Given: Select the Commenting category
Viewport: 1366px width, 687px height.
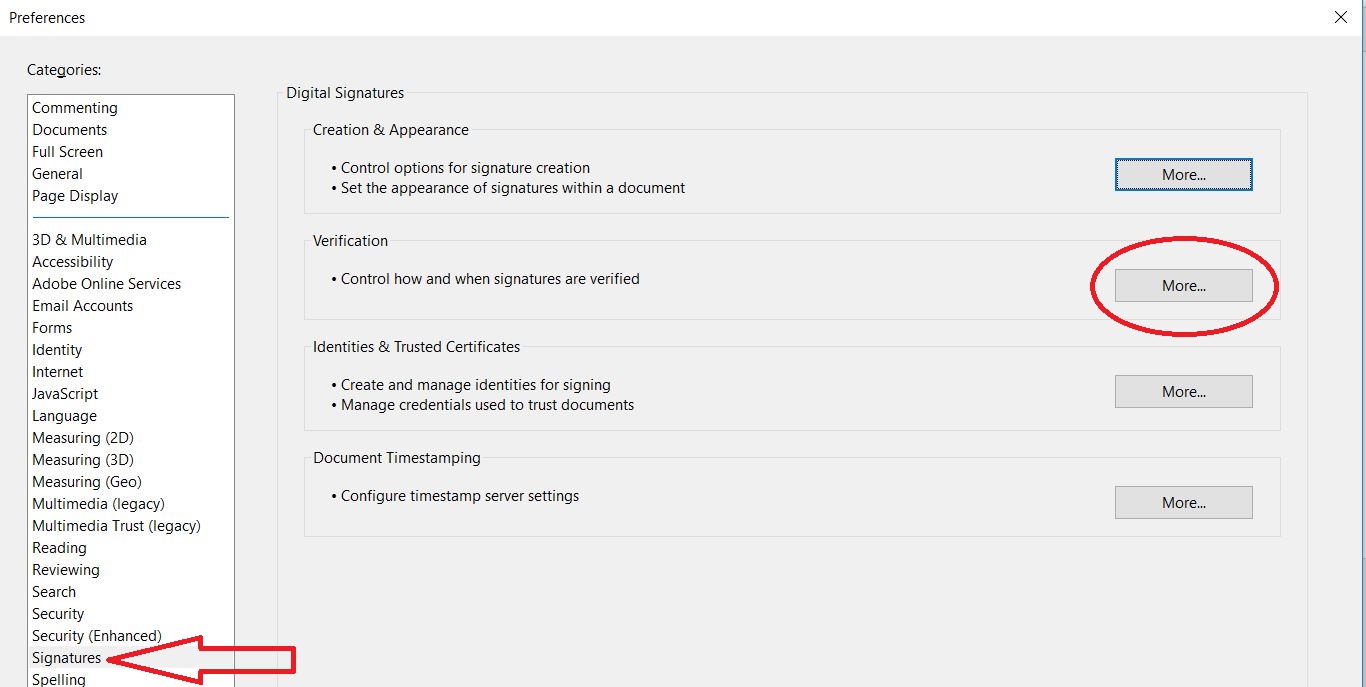Looking at the screenshot, I should (75, 108).
